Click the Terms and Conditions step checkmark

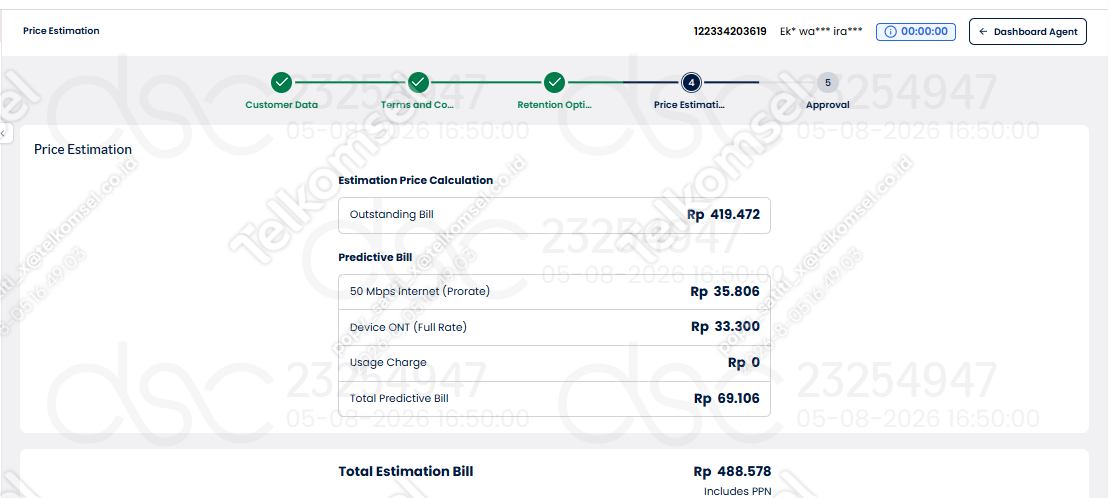(418, 83)
